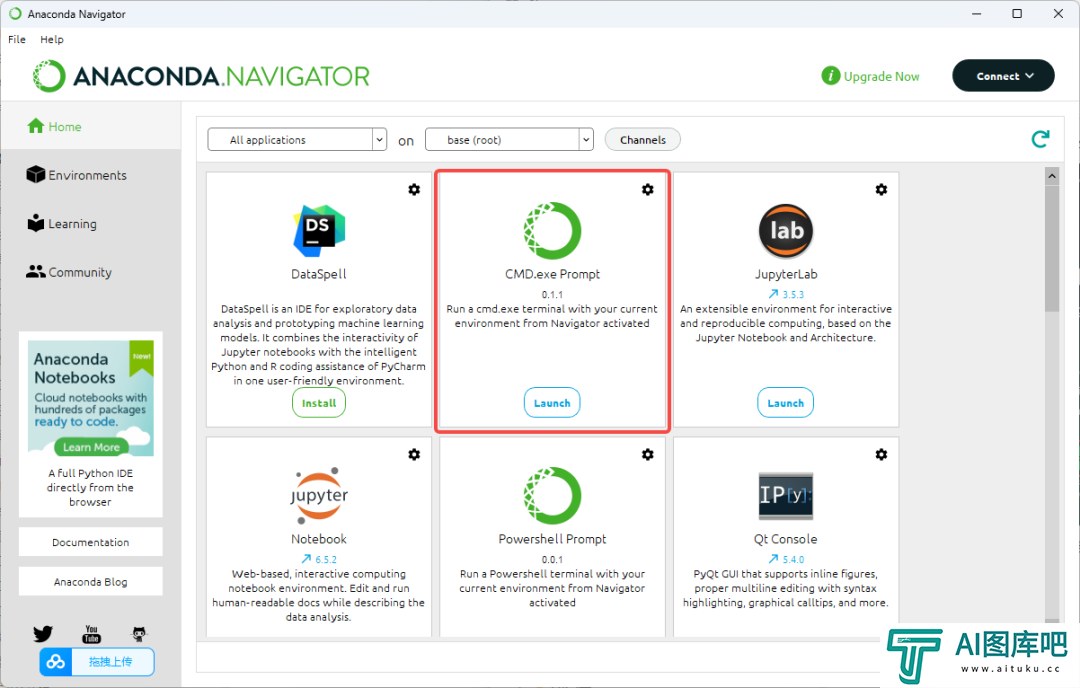Viewport: 1080px width, 688px height.
Task: Open DataSpell settings gear
Action: click(414, 189)
